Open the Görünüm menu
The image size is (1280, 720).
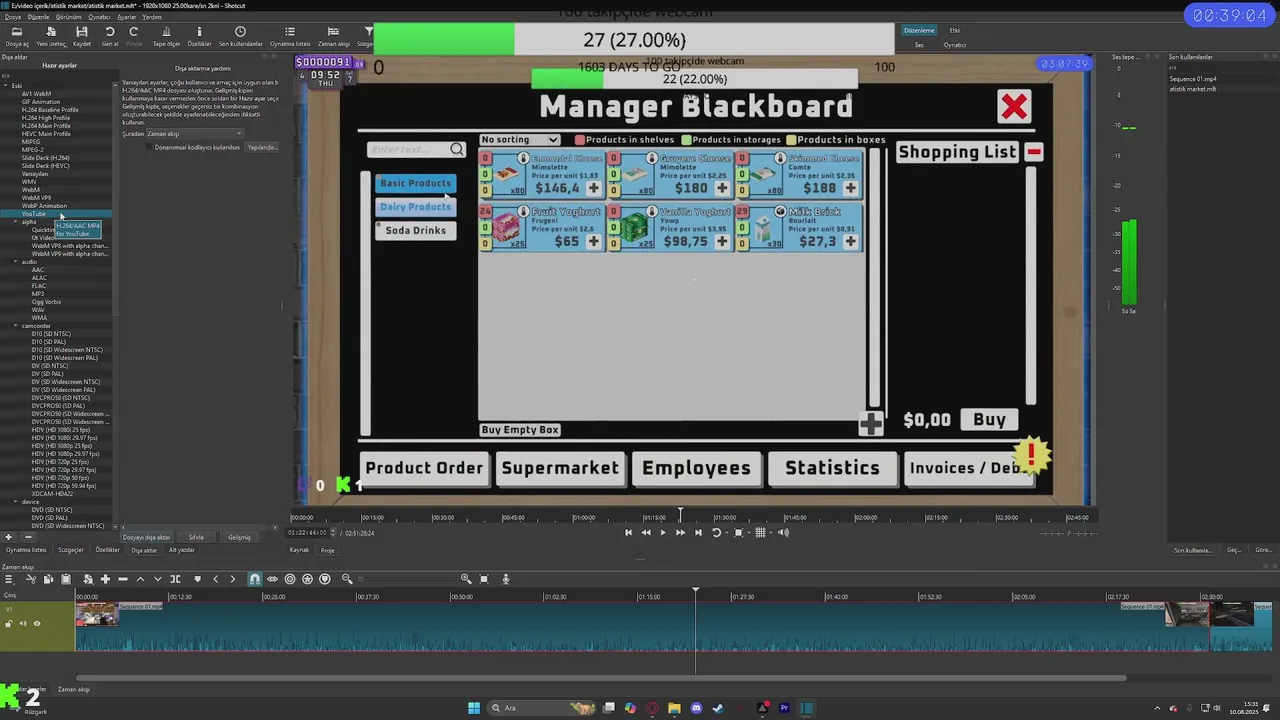[69, 17]
